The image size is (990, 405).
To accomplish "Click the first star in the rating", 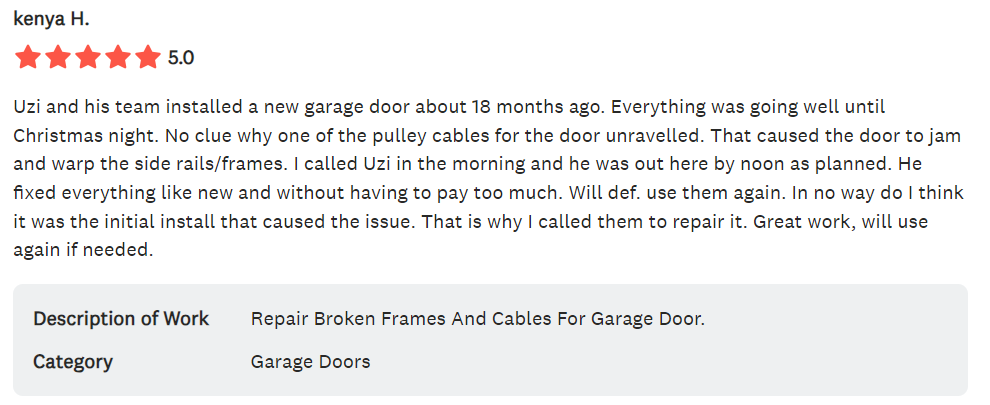I will pos(28,57).
